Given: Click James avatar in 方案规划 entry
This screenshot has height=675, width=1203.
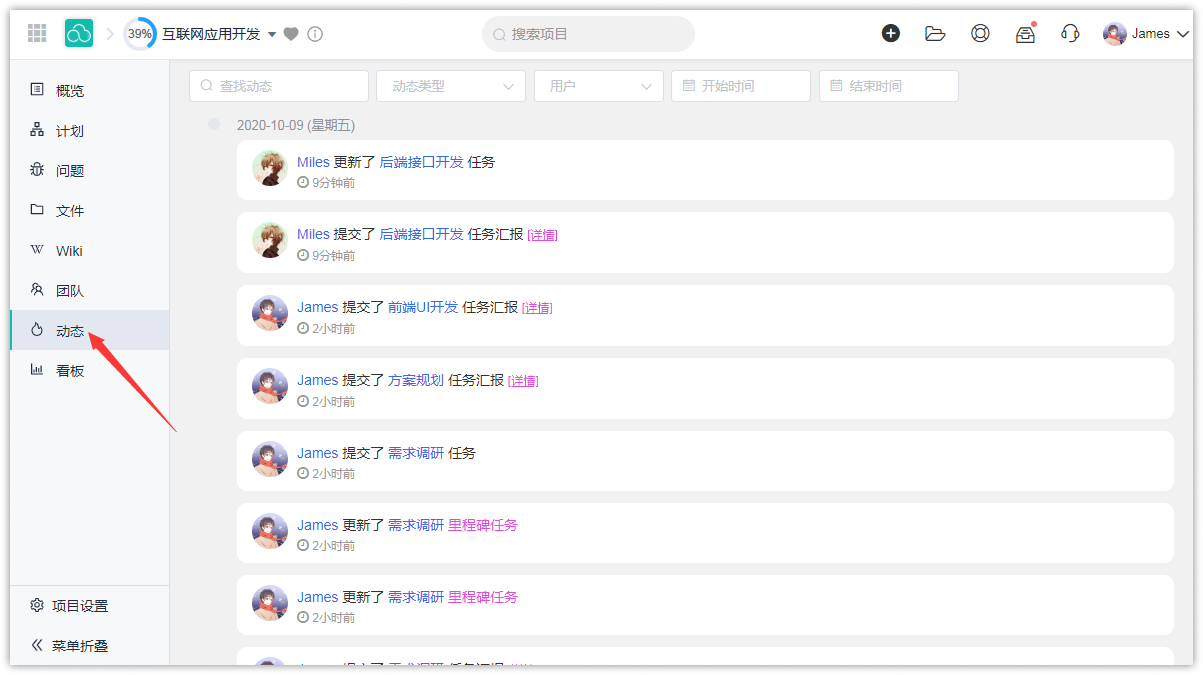Looking at the screenshot, I should coord(270,386).
